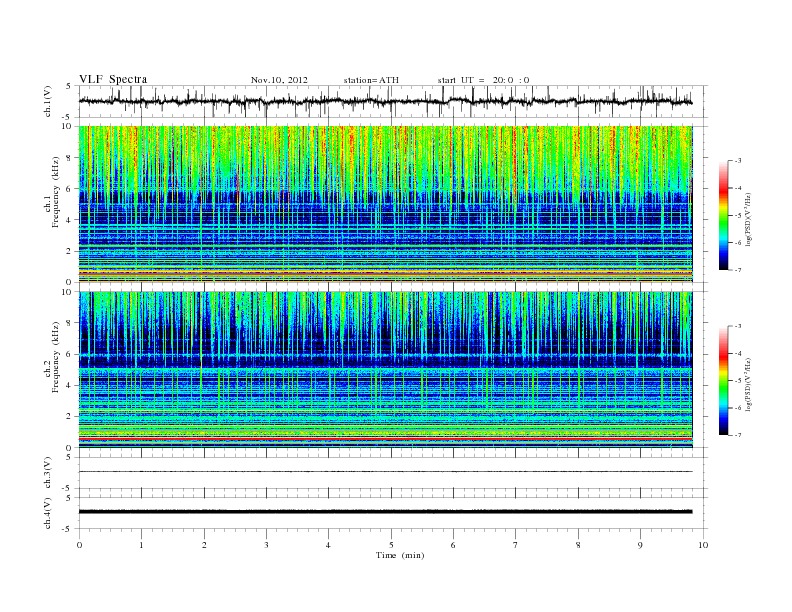Click inside the ch.1 spectrogram panel
This screenshot has height=612, width=792.
[x=385, y=204]
